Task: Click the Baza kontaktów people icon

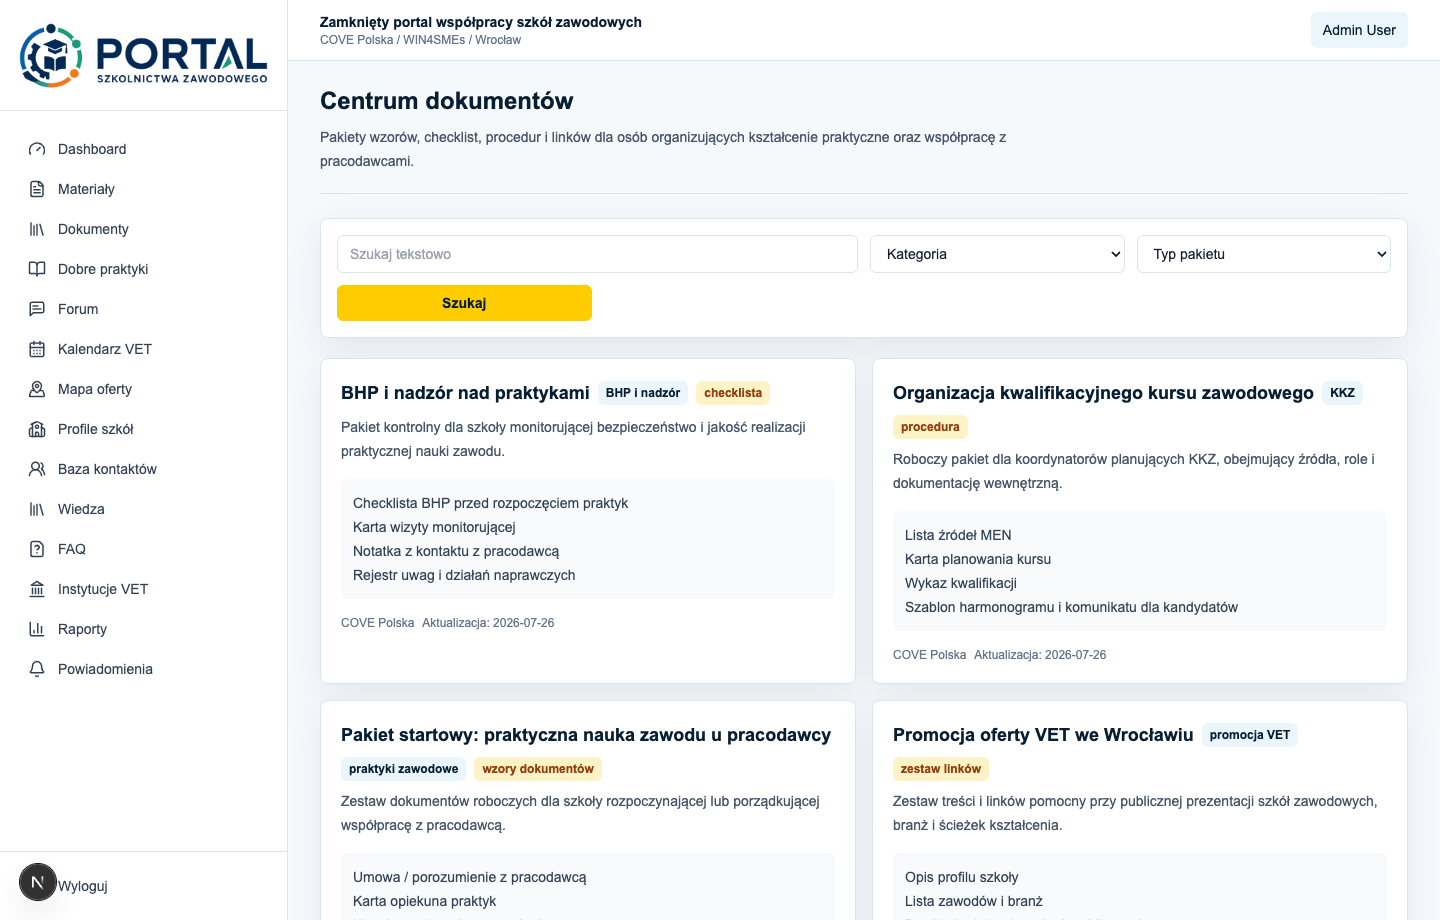Action: [37, 469]
